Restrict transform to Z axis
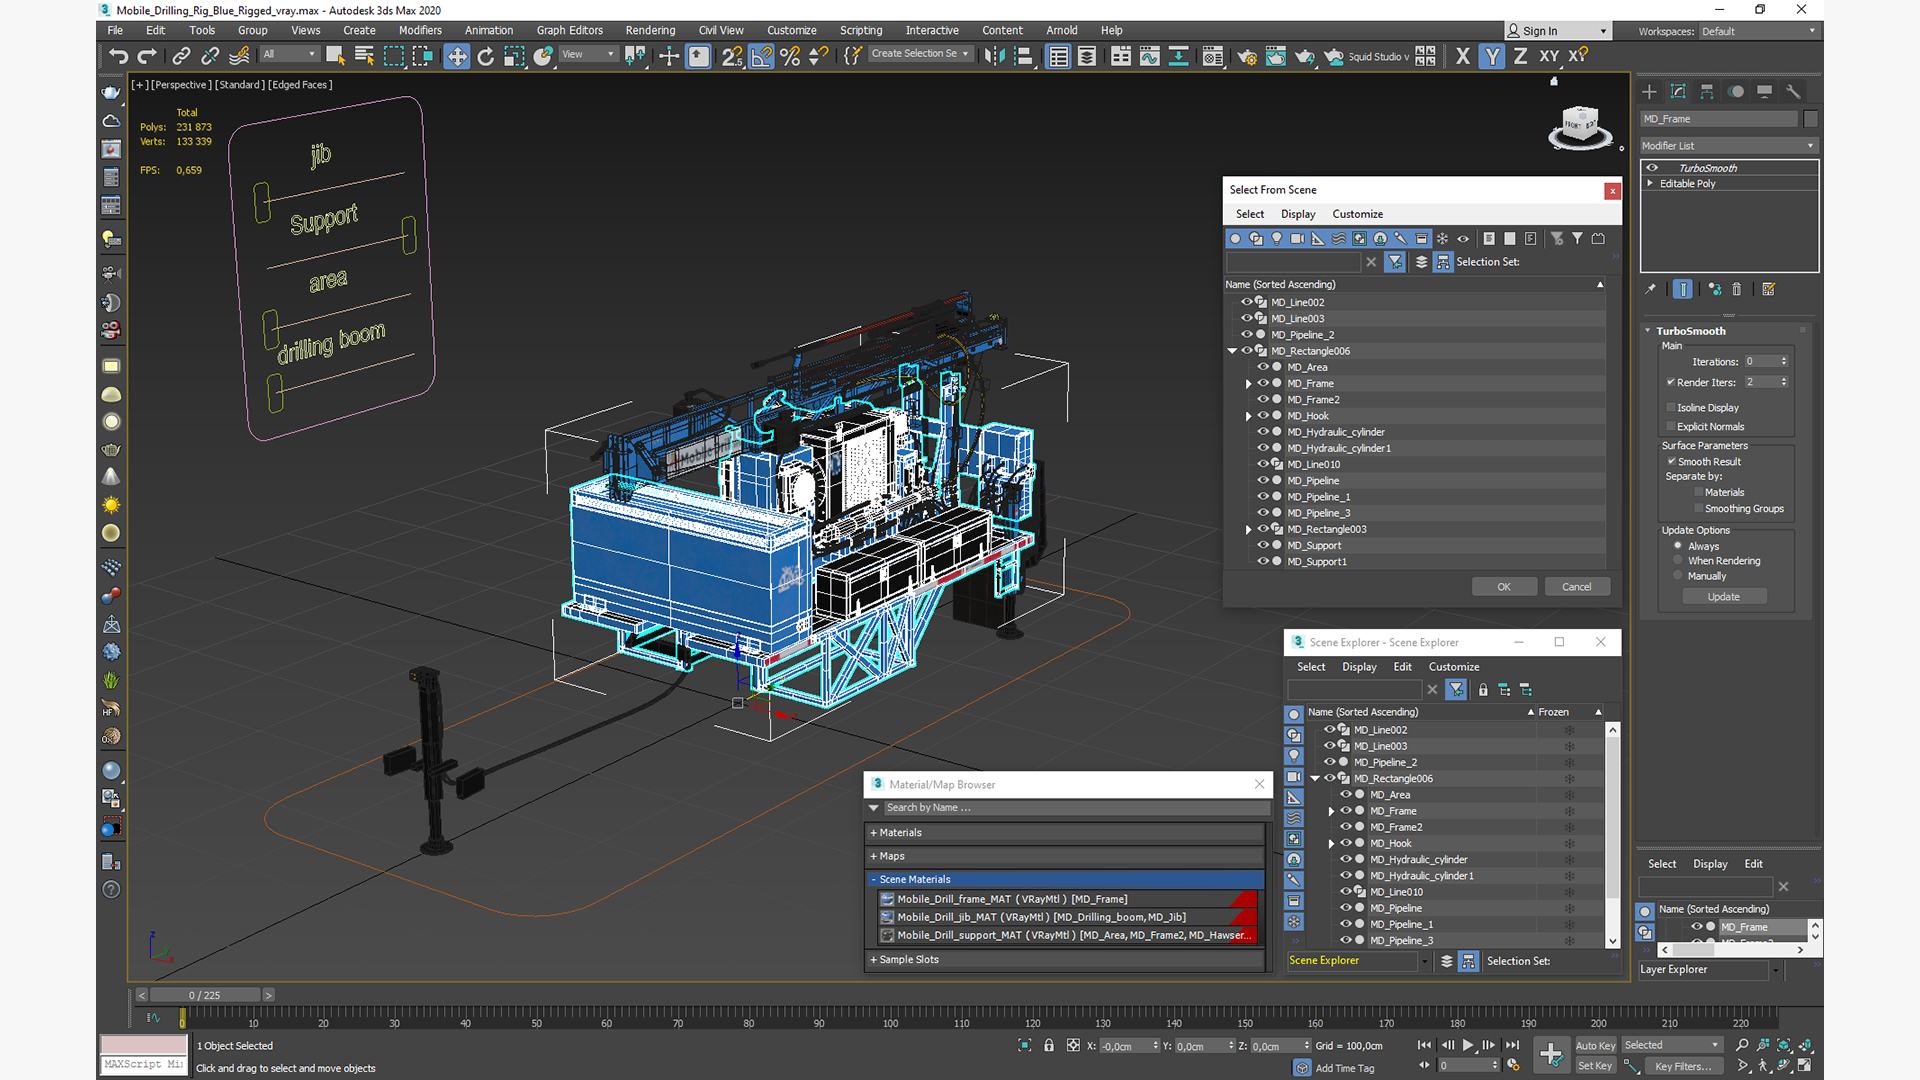1920x1080 pixels. click(x=1520, y=57)
